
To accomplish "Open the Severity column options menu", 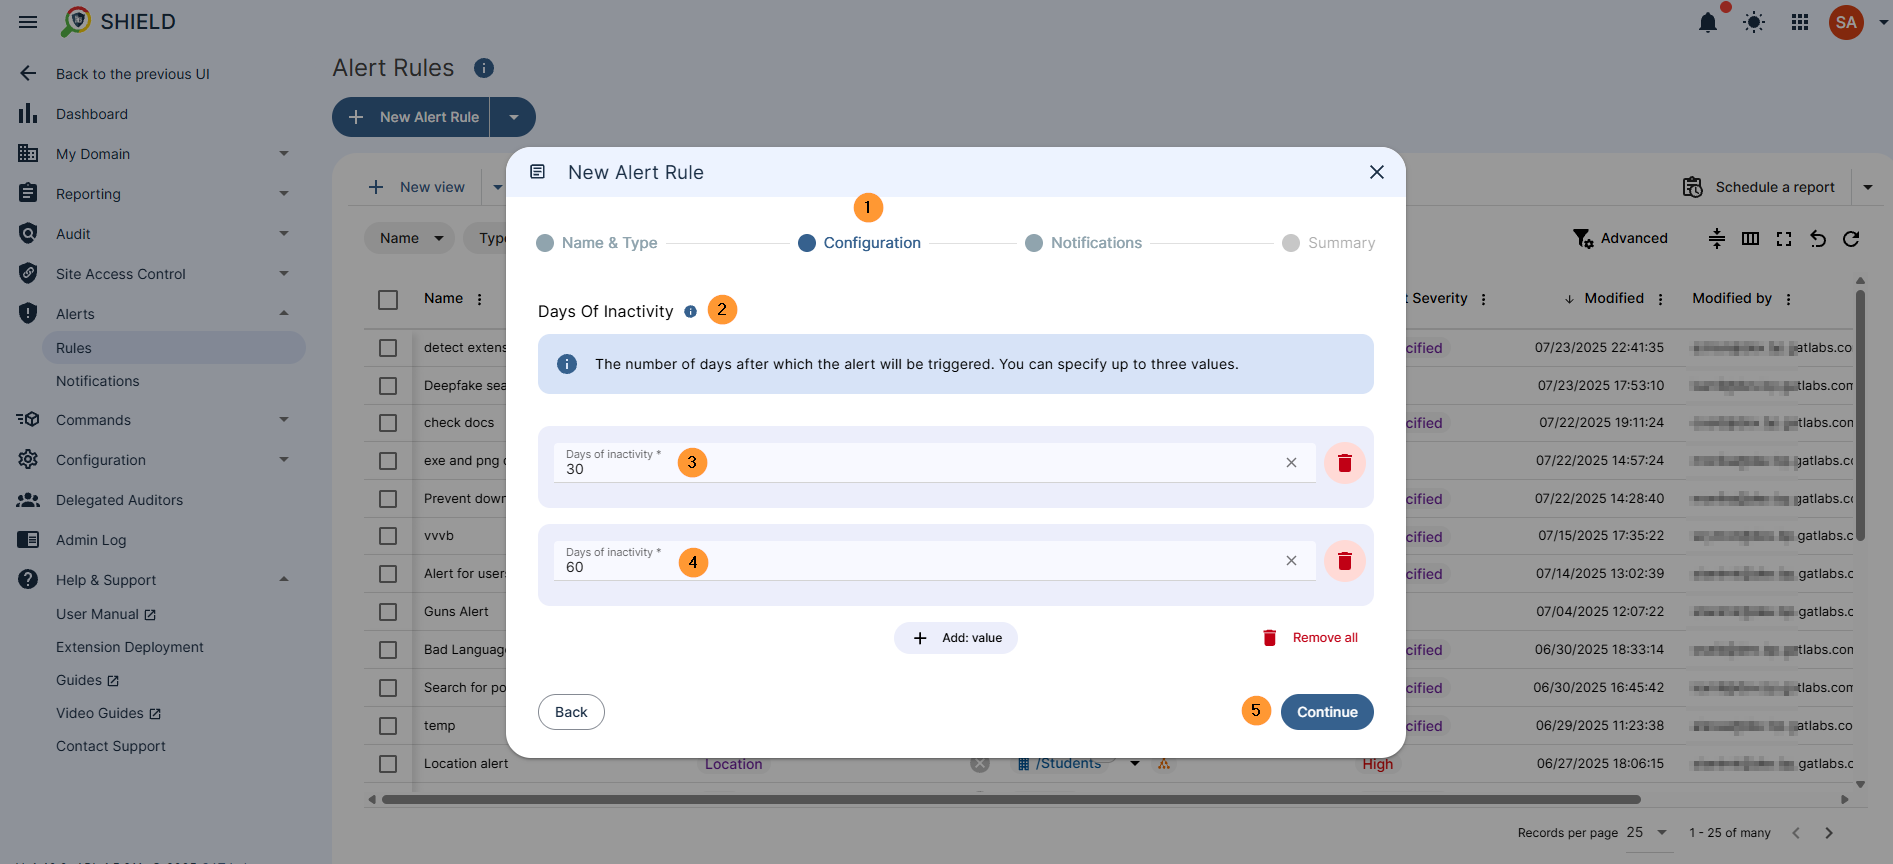I will point(1483,299).
